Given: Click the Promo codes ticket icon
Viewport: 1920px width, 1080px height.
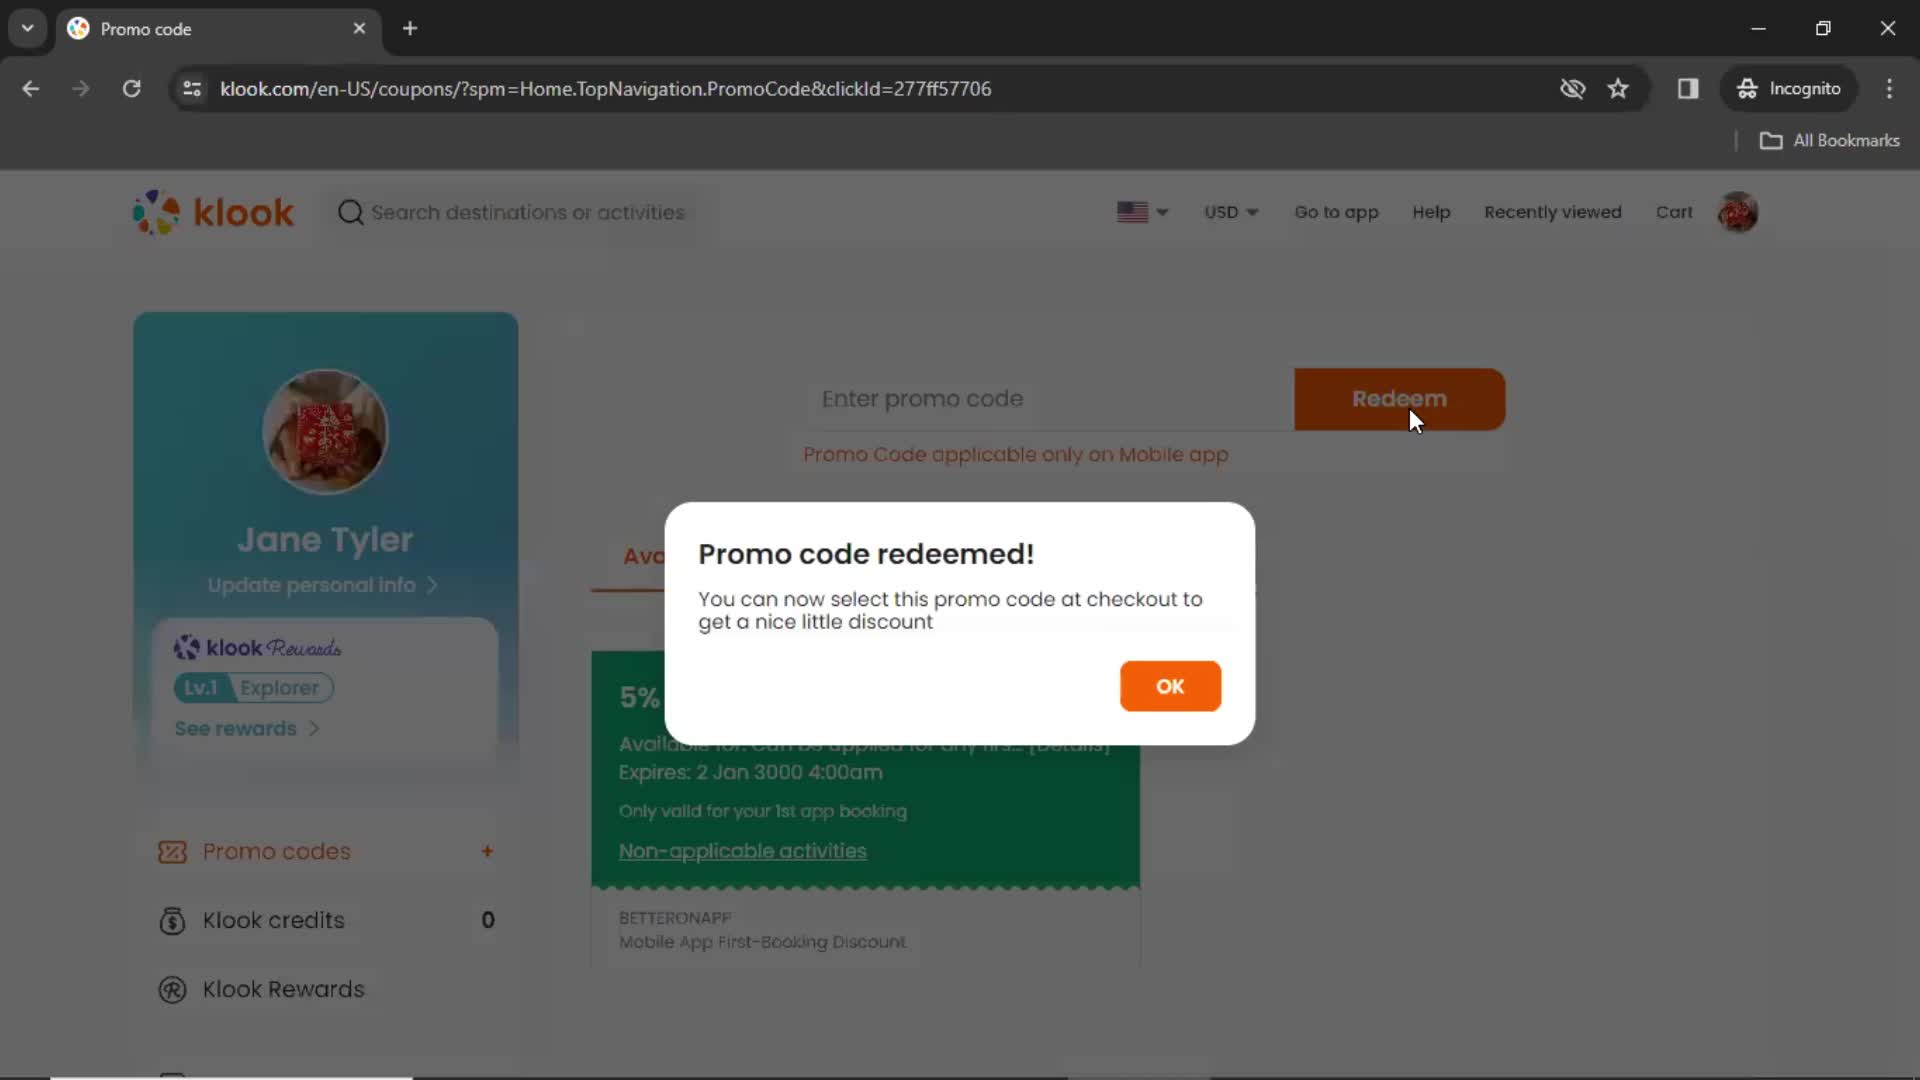Looking at the screenshot, I should [172, 852].
